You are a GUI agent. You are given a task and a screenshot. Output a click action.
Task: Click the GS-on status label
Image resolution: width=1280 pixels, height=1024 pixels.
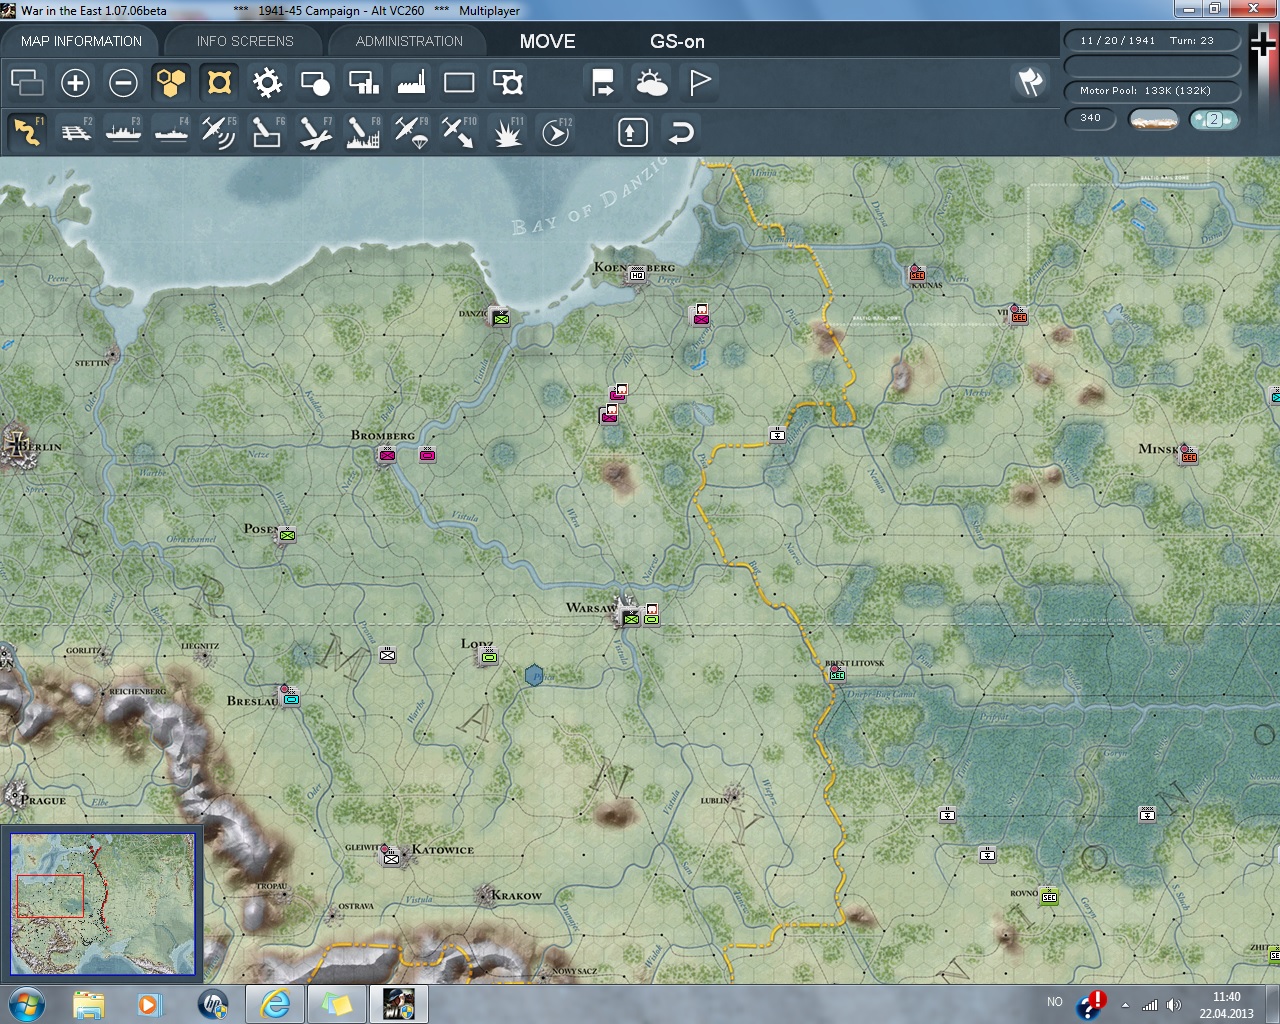(677, 41)
